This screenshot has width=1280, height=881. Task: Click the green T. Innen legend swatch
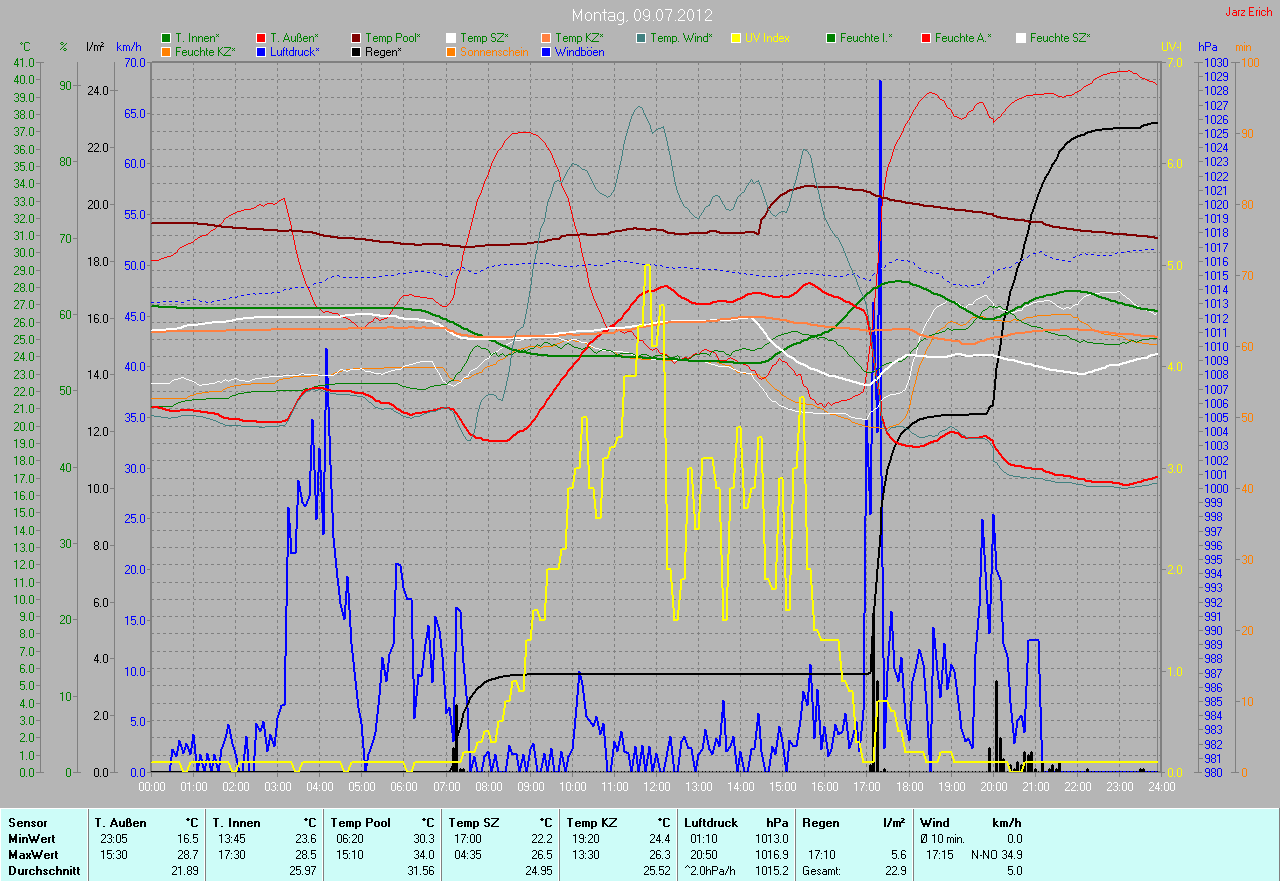166,38
